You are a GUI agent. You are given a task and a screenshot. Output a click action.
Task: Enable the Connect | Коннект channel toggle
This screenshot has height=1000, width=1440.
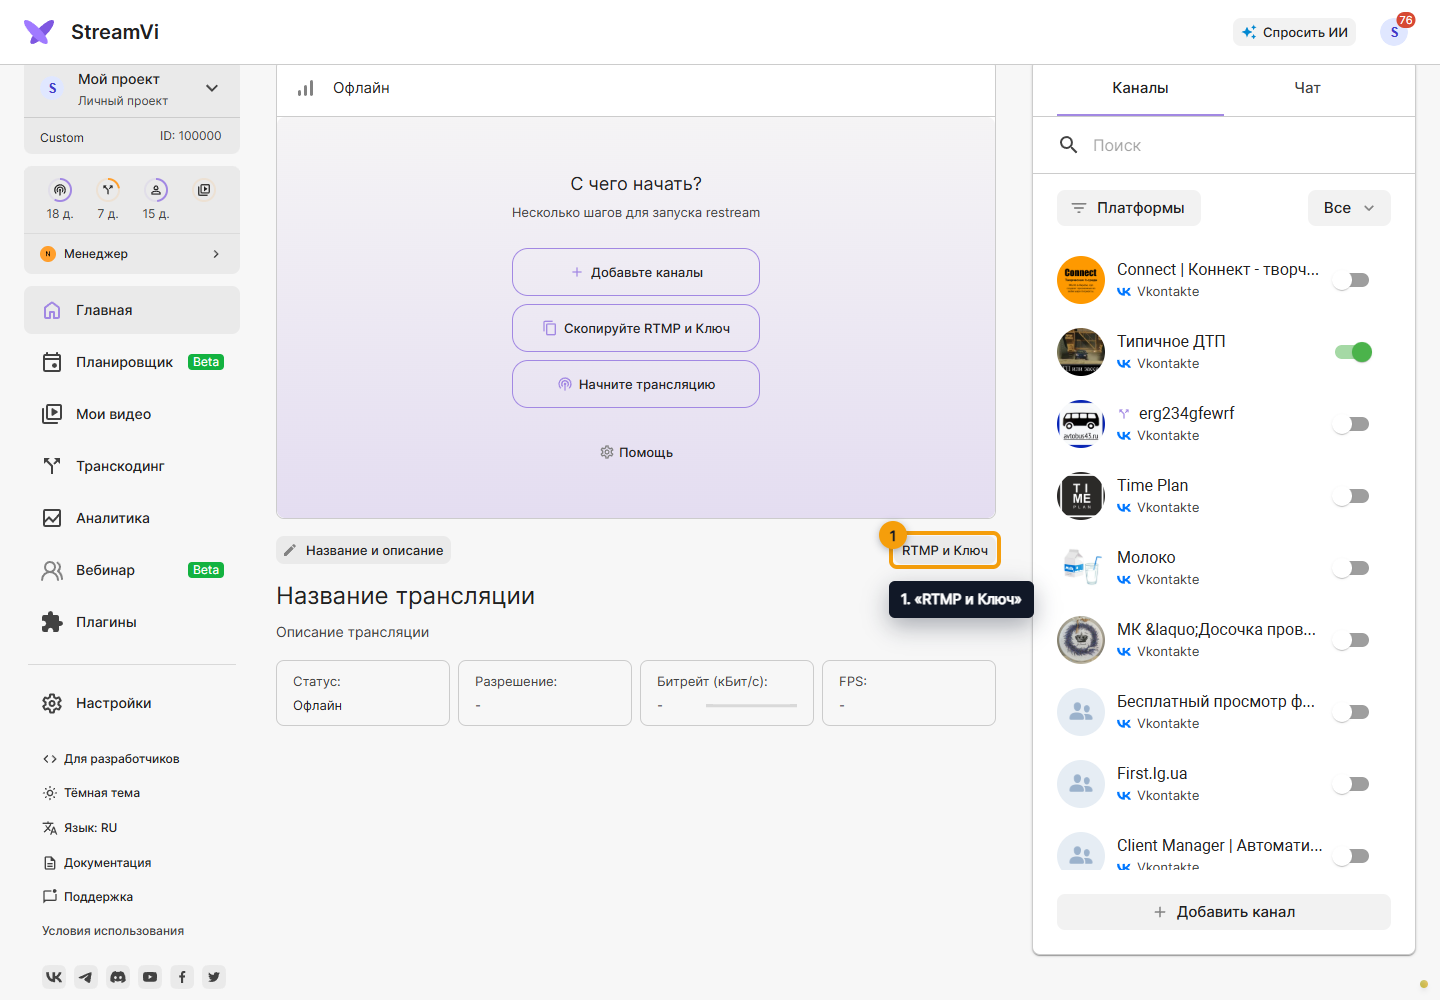1352,280
